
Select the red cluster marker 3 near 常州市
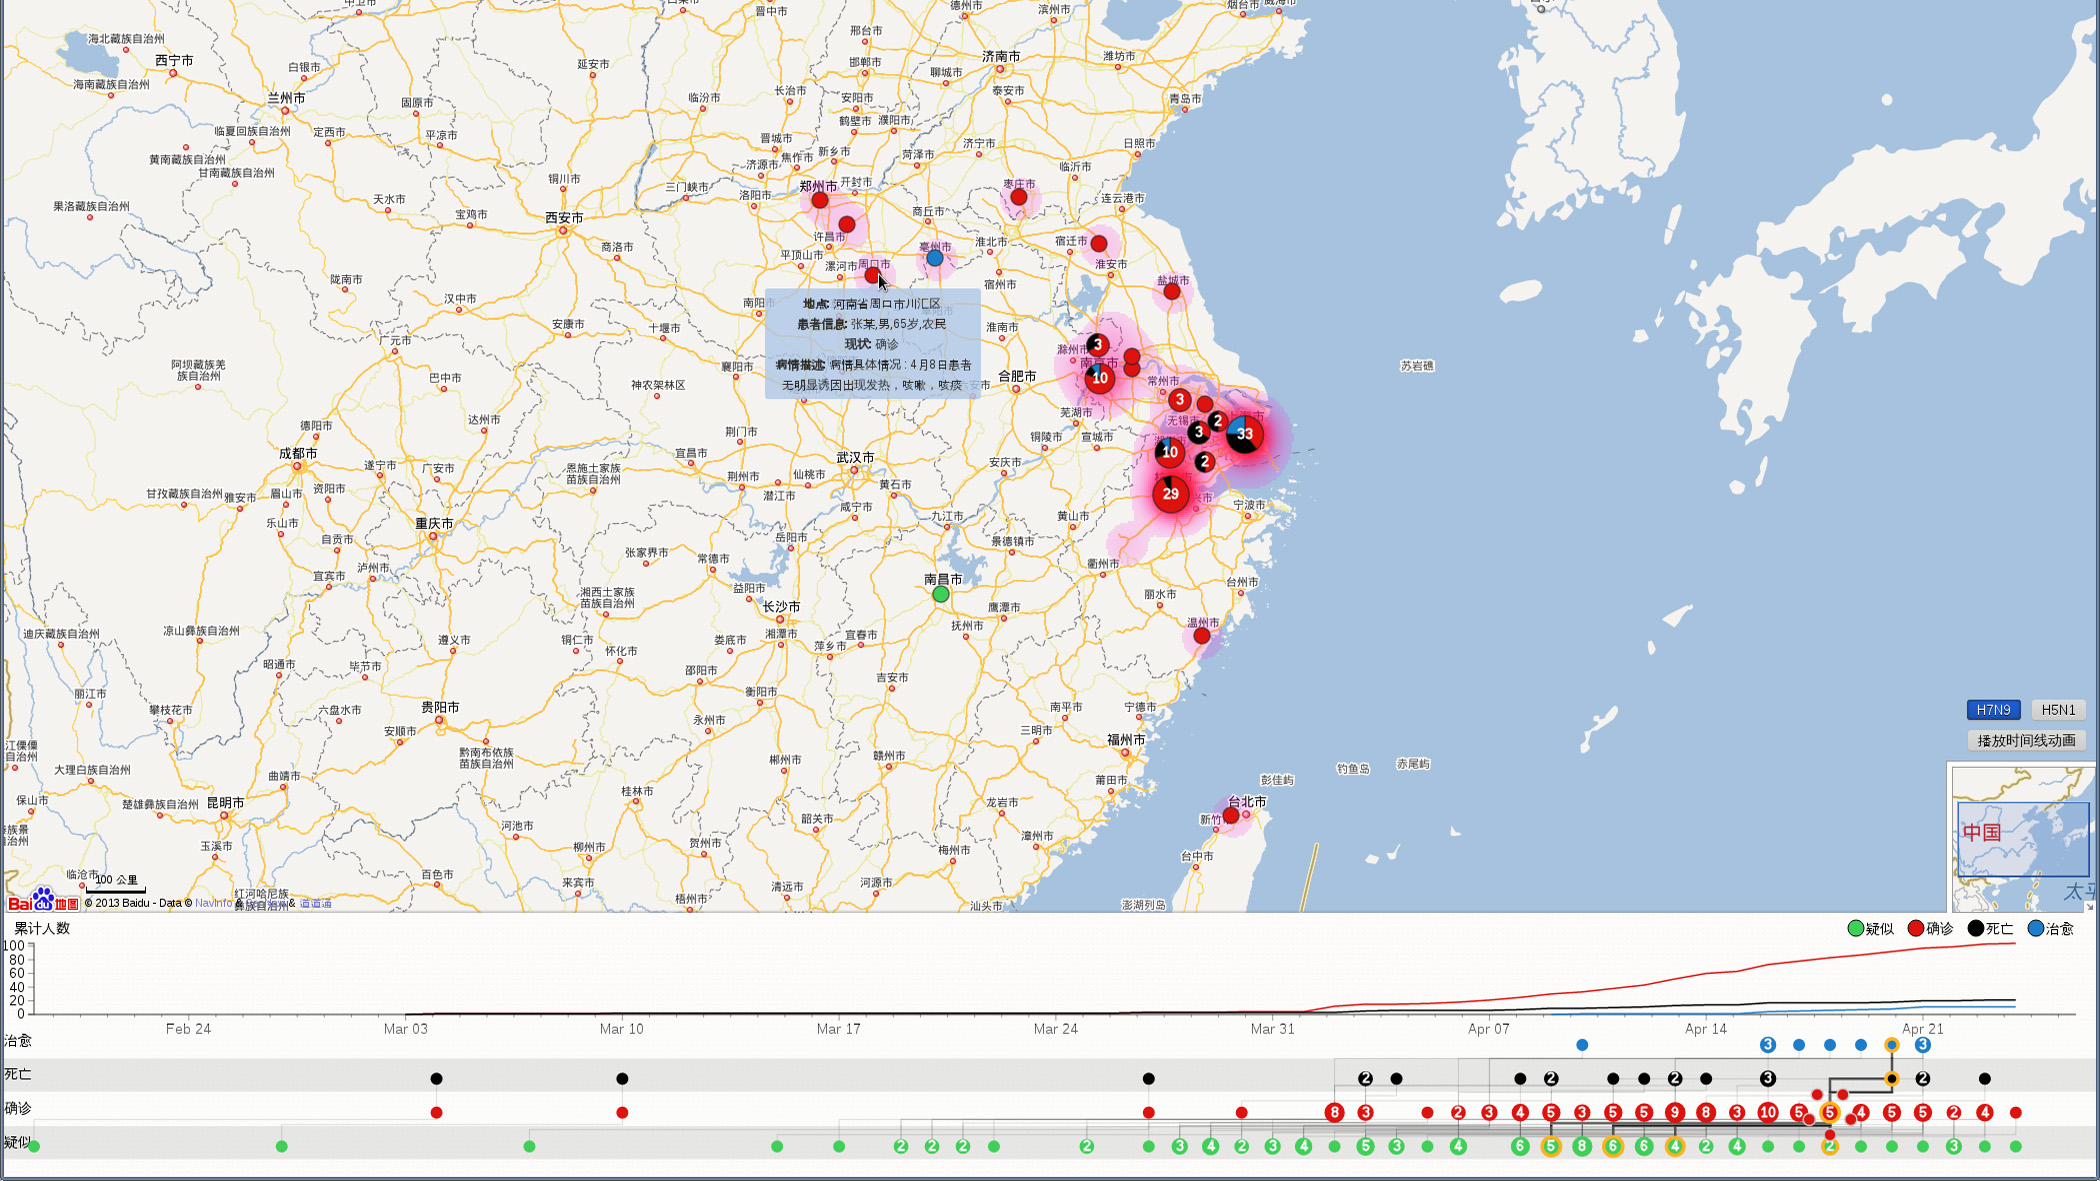point(1180,400)
